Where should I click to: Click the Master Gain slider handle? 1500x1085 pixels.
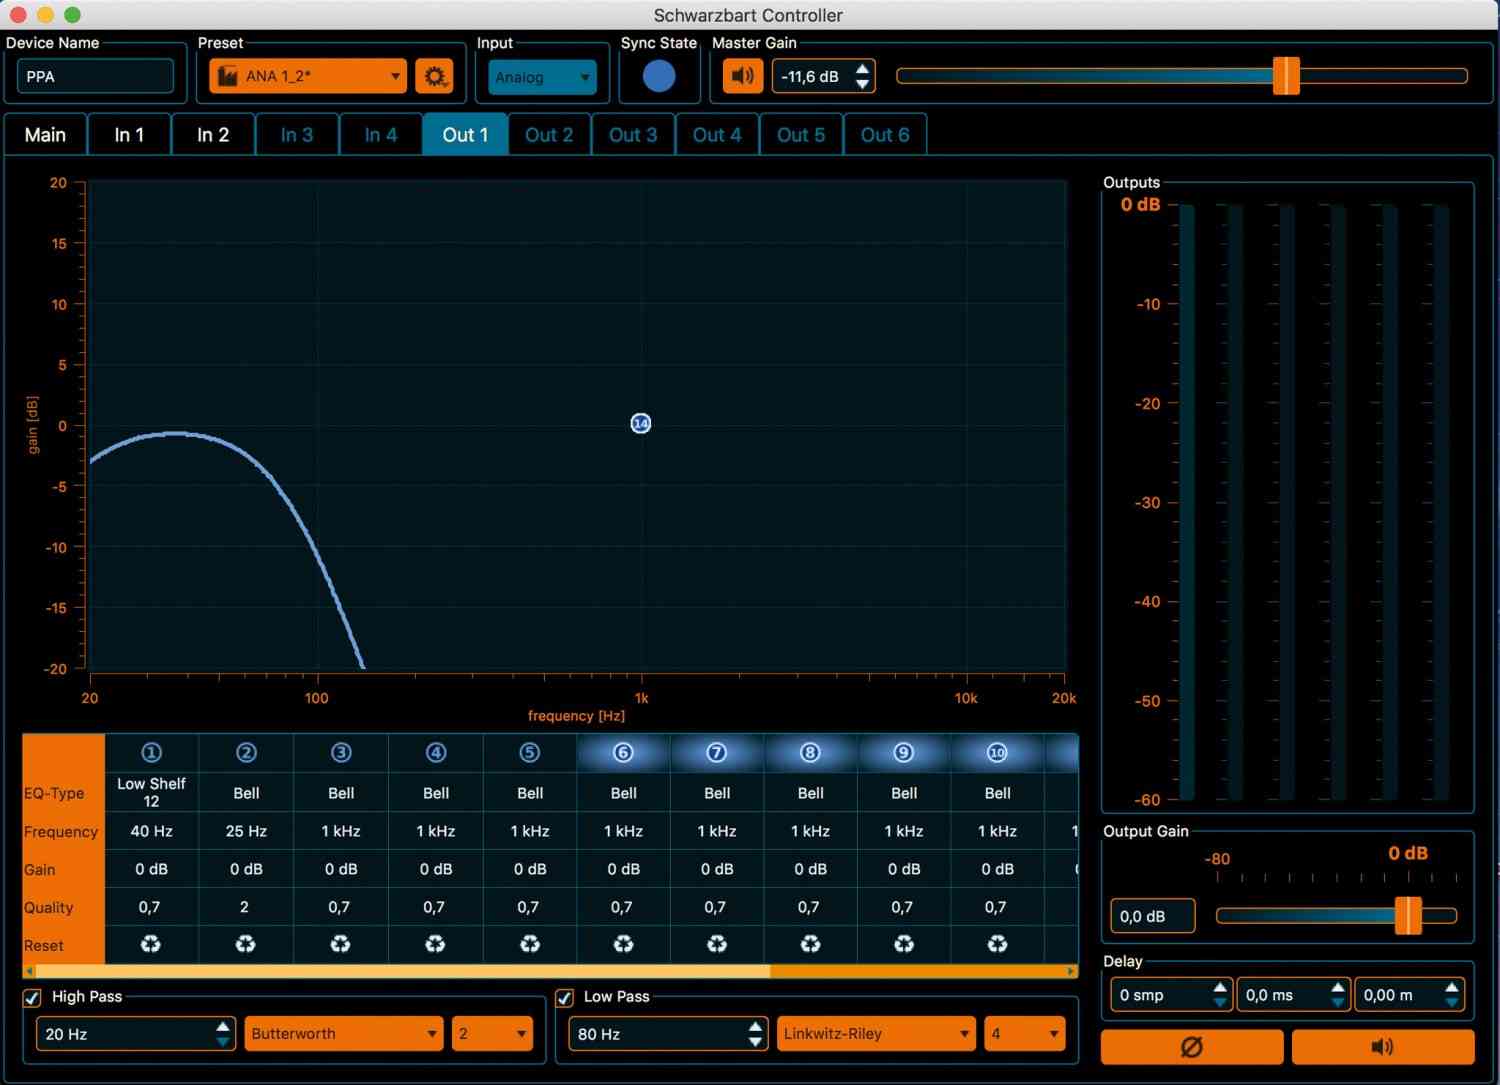pos(1286,76)
